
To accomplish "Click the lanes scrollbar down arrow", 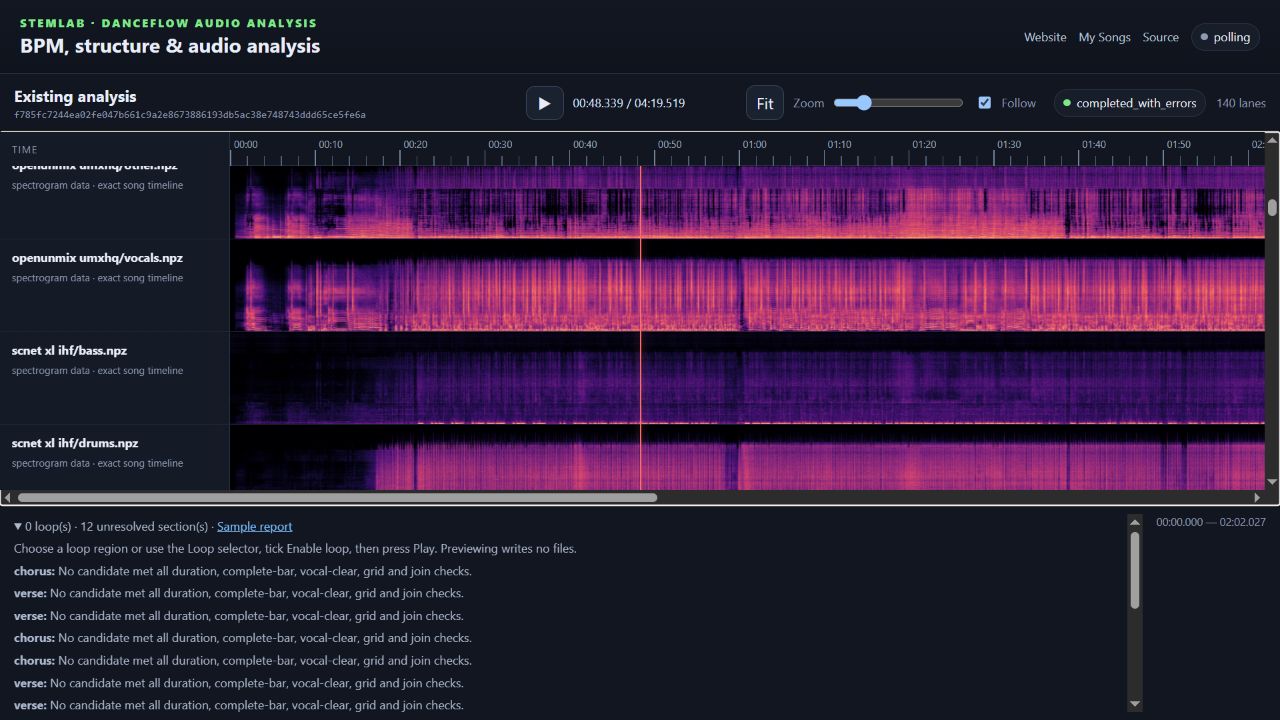I will tap(1272, 482).
